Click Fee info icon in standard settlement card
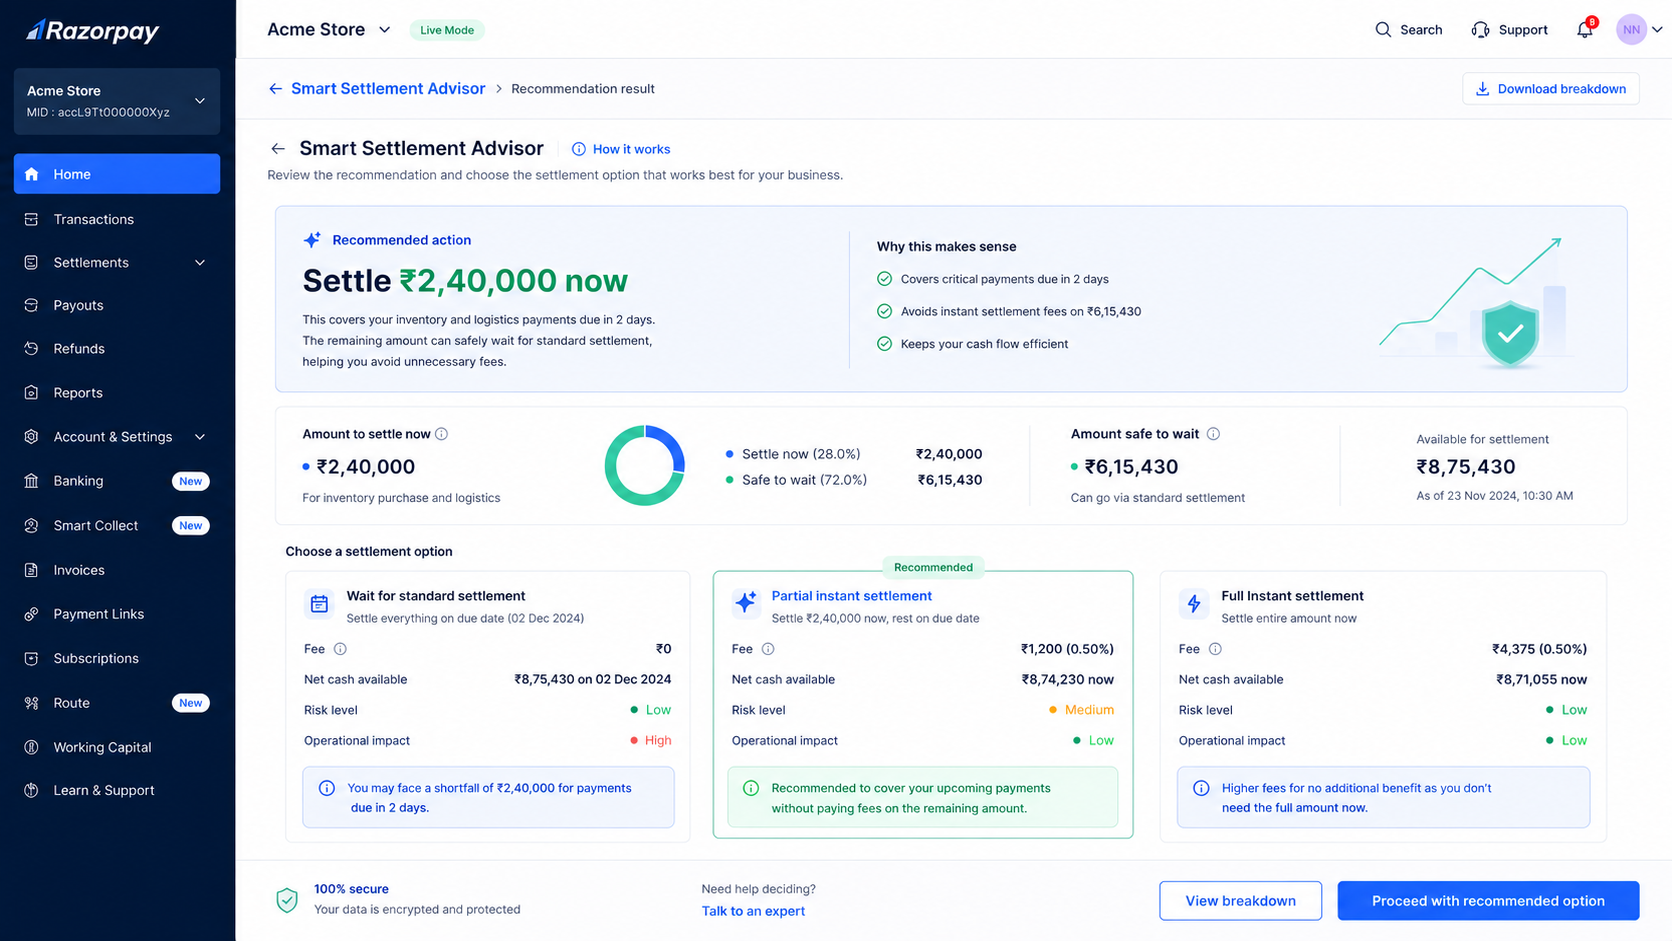 pos(340,649)
